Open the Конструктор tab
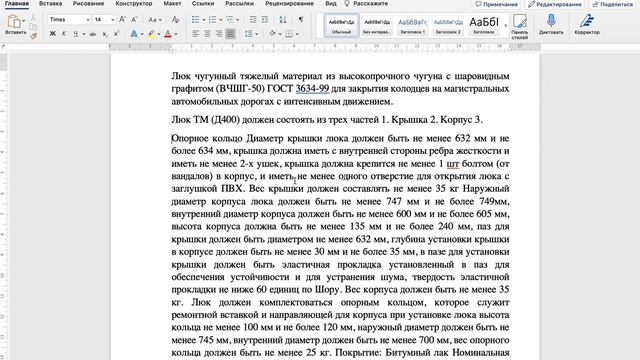This screenshot has height=360, width=640. [x=134, y=4]
